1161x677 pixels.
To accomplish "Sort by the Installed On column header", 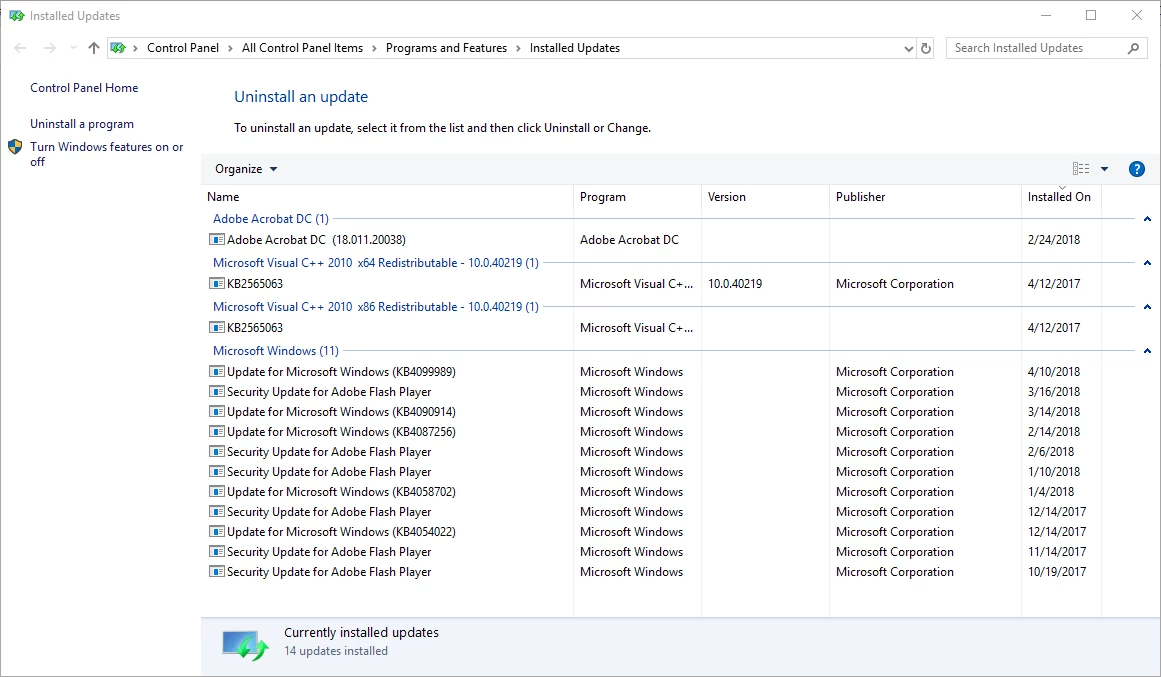I will click(1061, 197).
